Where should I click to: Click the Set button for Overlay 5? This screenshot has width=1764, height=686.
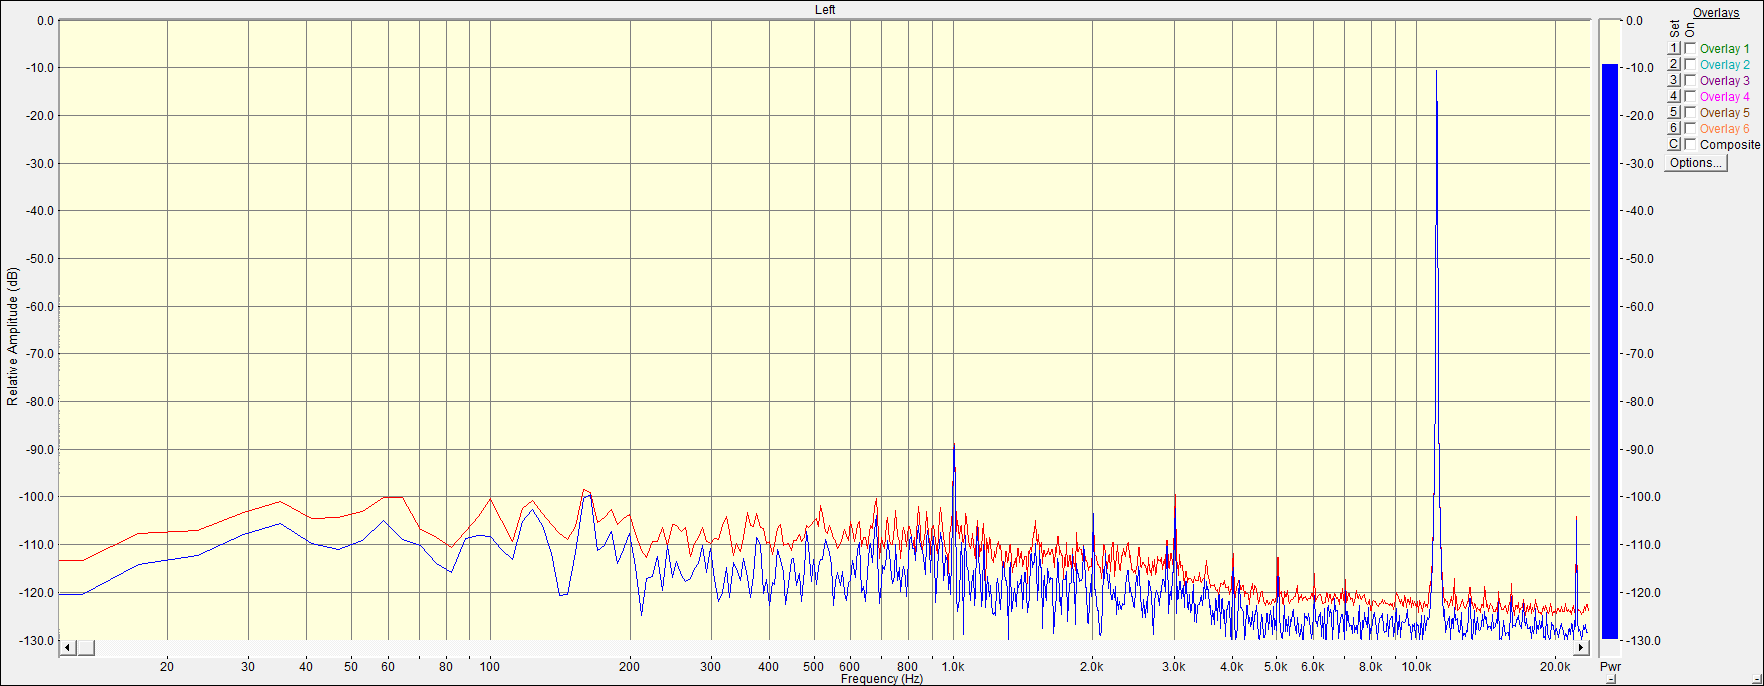(1673, 112)
